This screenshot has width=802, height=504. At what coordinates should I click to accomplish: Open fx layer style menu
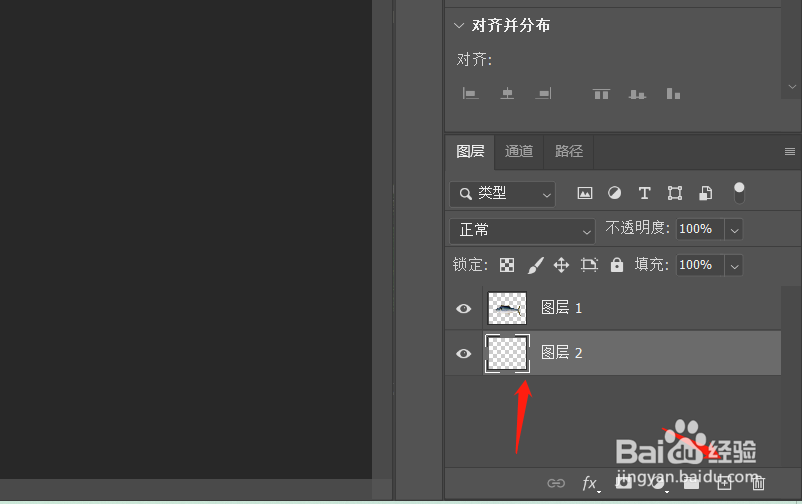pyautogui.click(x=590, y=484)
